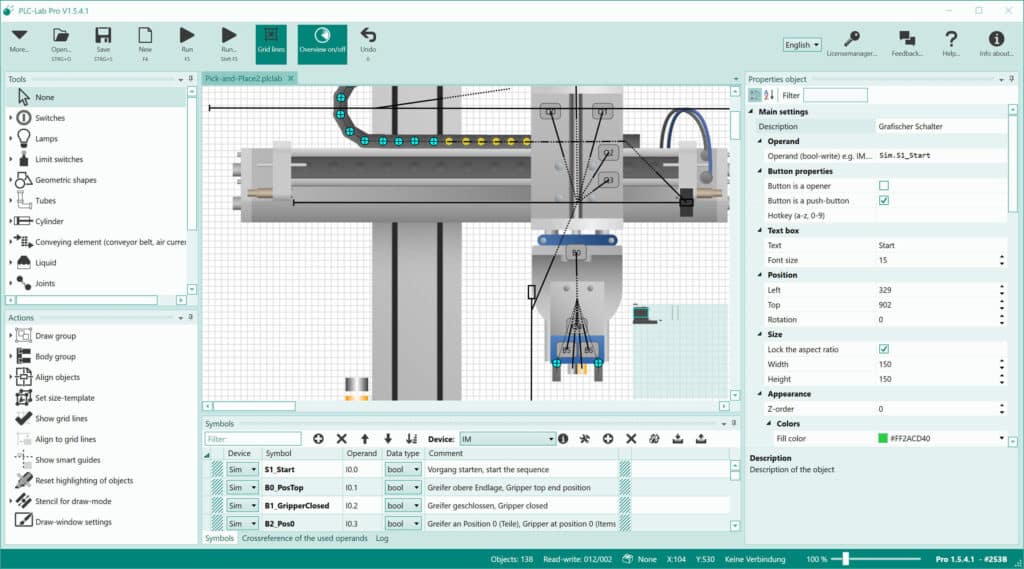1024x569 pixels.
Task: Delete symbol with the X icon left of arrows
Action: [342, 439]
